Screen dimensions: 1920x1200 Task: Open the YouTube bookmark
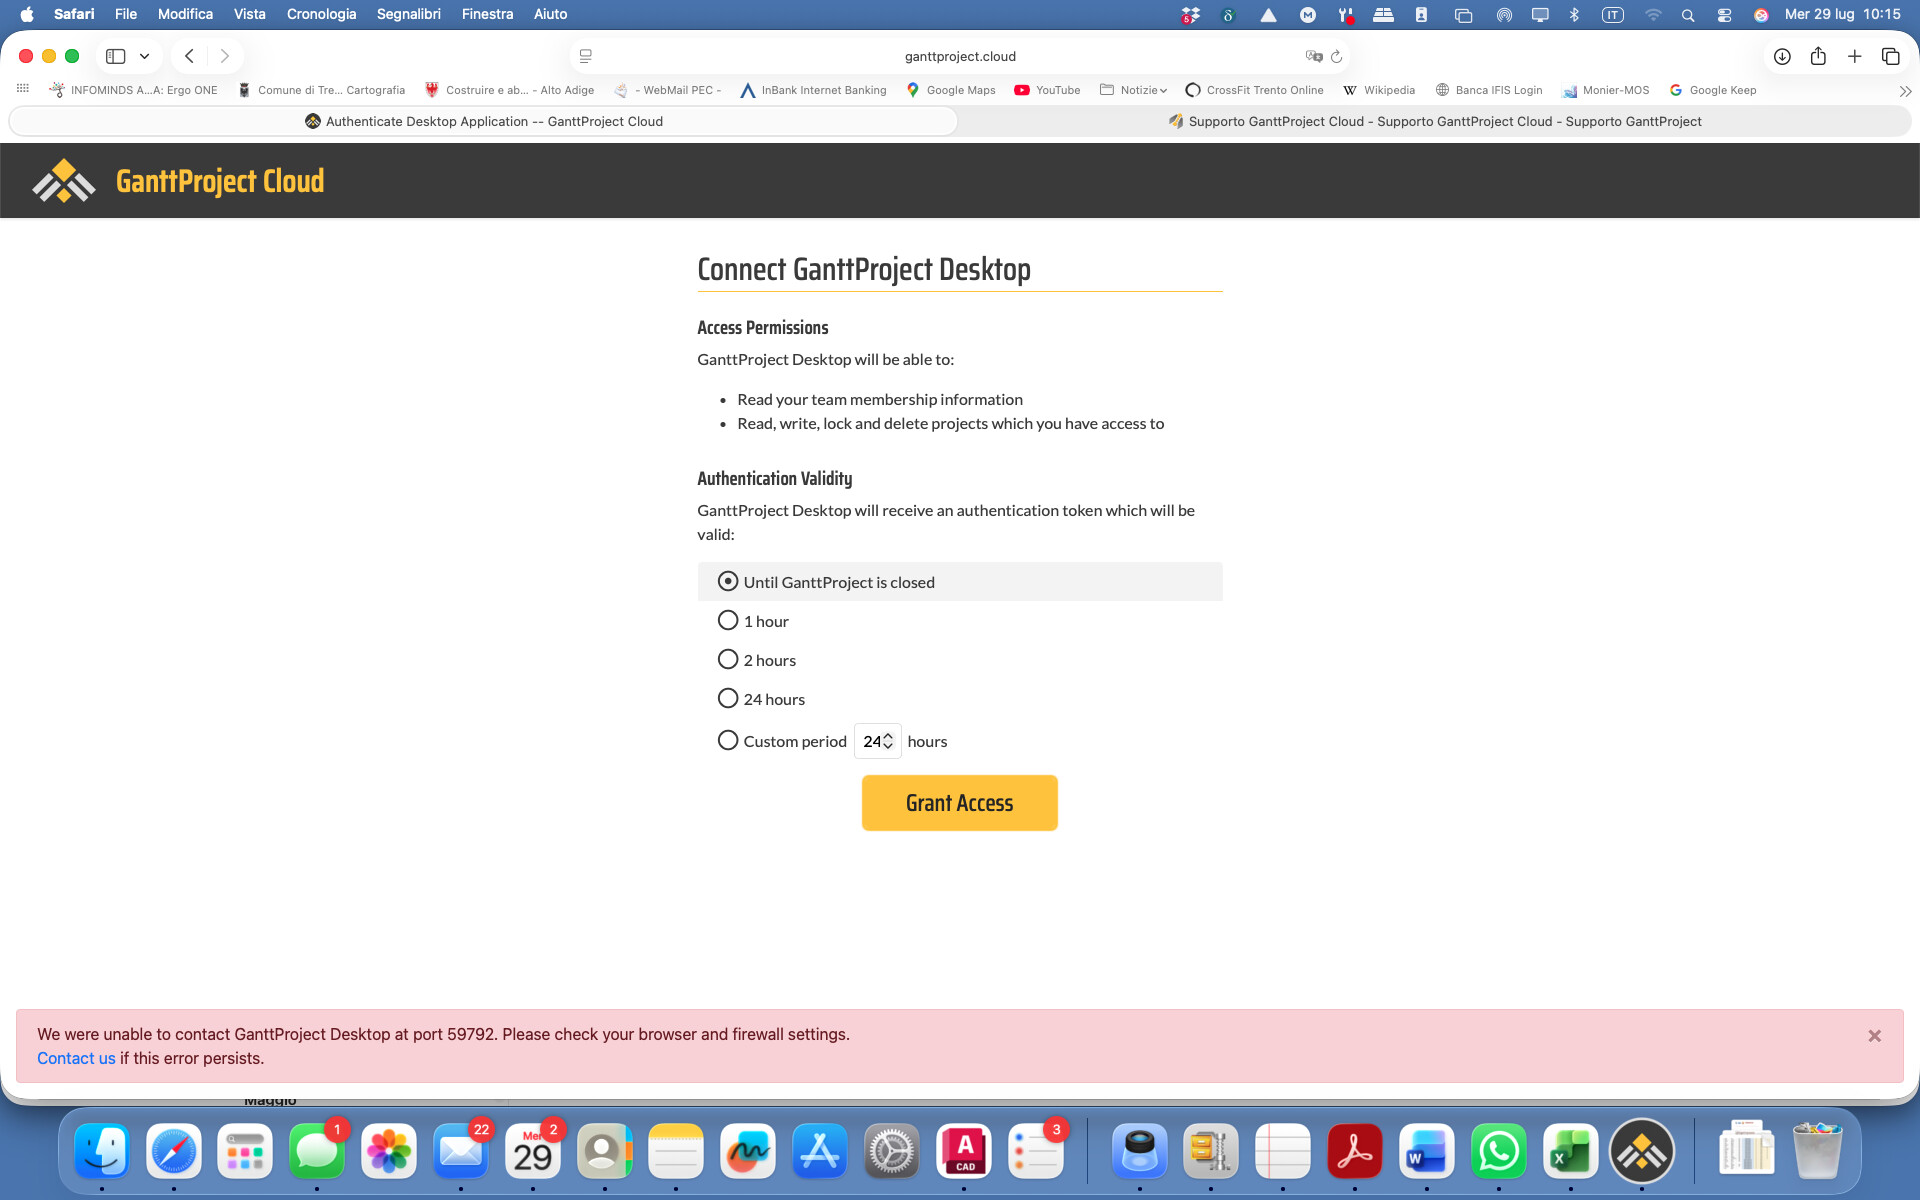(1047, 90)
